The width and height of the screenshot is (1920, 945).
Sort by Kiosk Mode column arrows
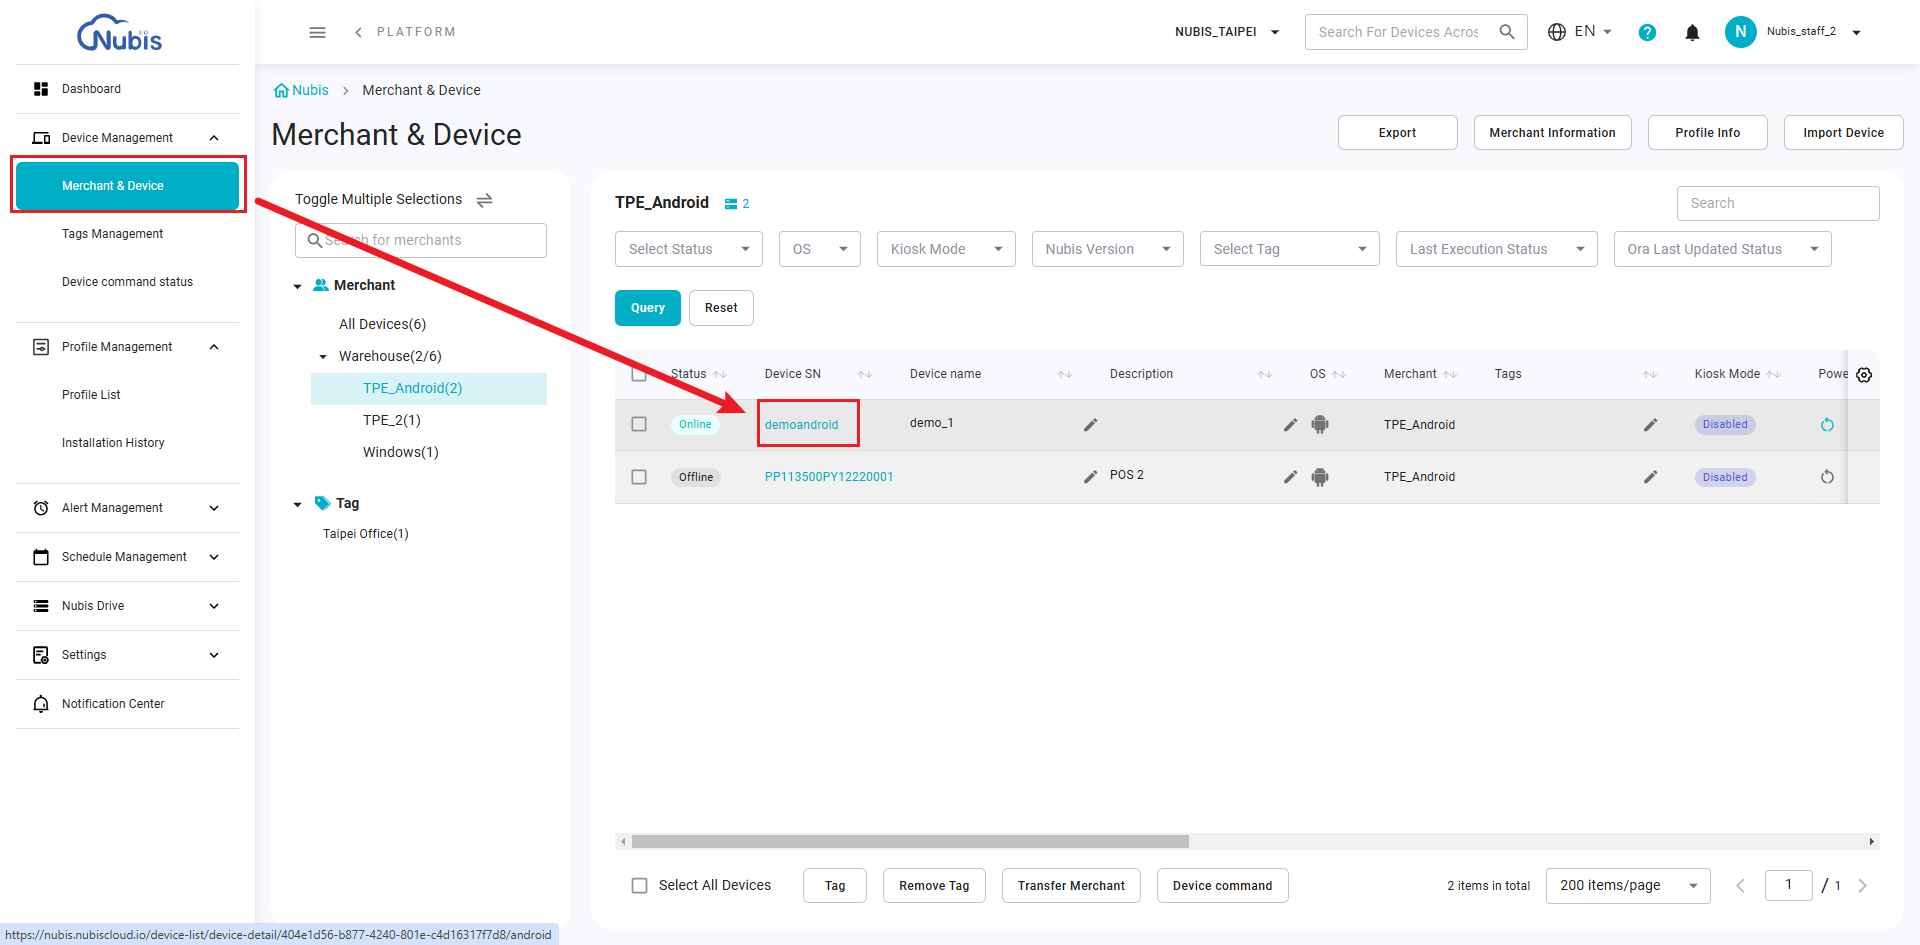coord(1773,375)
